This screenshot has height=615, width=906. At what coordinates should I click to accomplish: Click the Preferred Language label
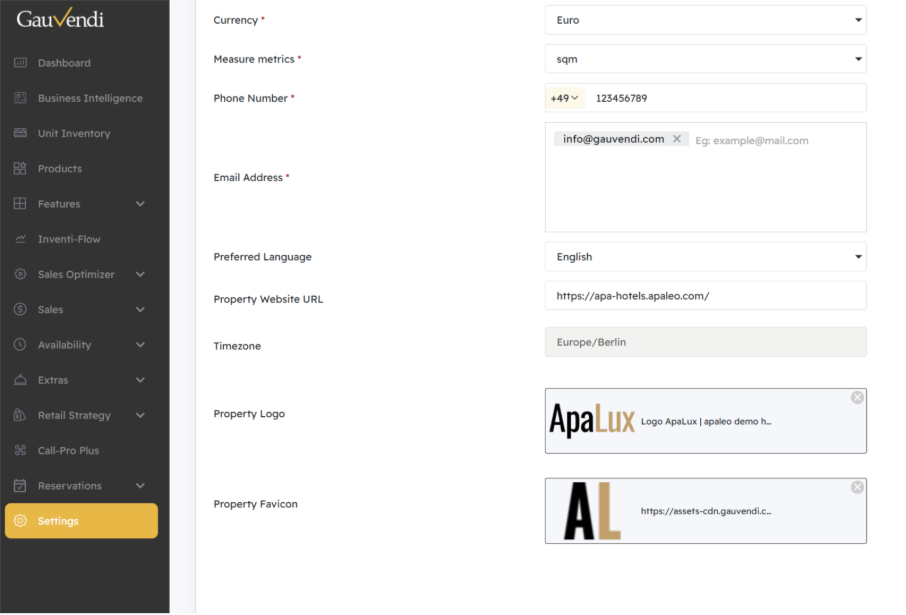pos(262,257)
